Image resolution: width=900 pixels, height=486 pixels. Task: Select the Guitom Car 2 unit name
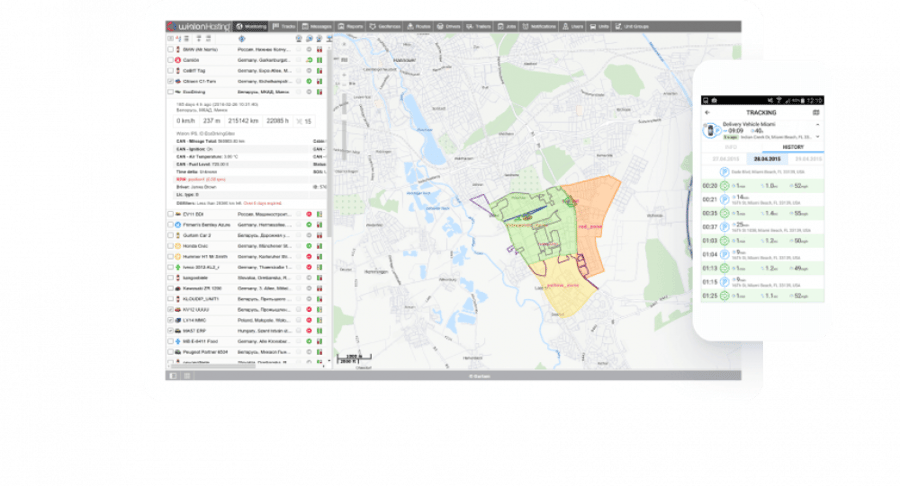tap(197, 235)
